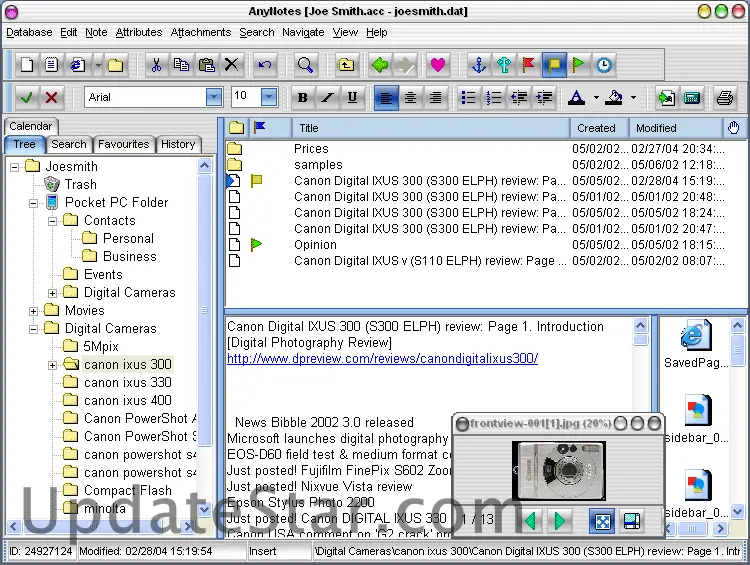Sort notes by Modified column header

pyautogui.click(x=675, y=128)
